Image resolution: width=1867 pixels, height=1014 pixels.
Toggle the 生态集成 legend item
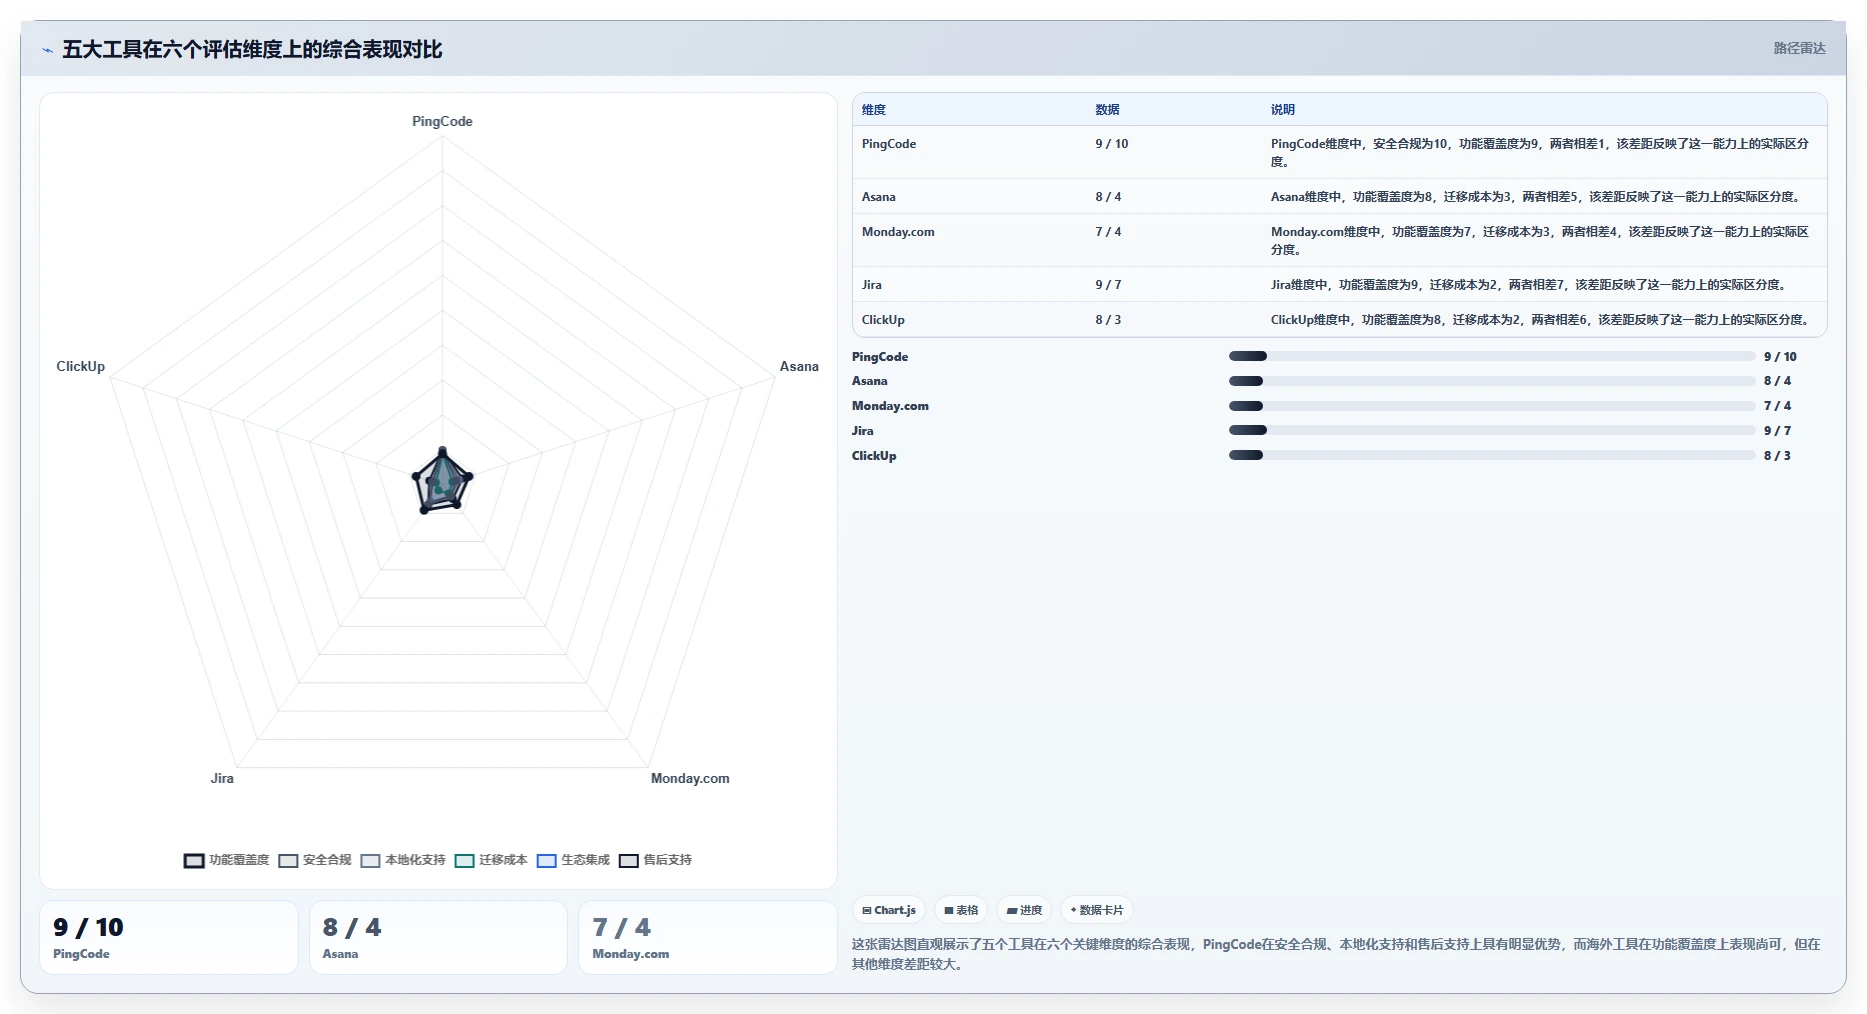click(x=573, y=860)
